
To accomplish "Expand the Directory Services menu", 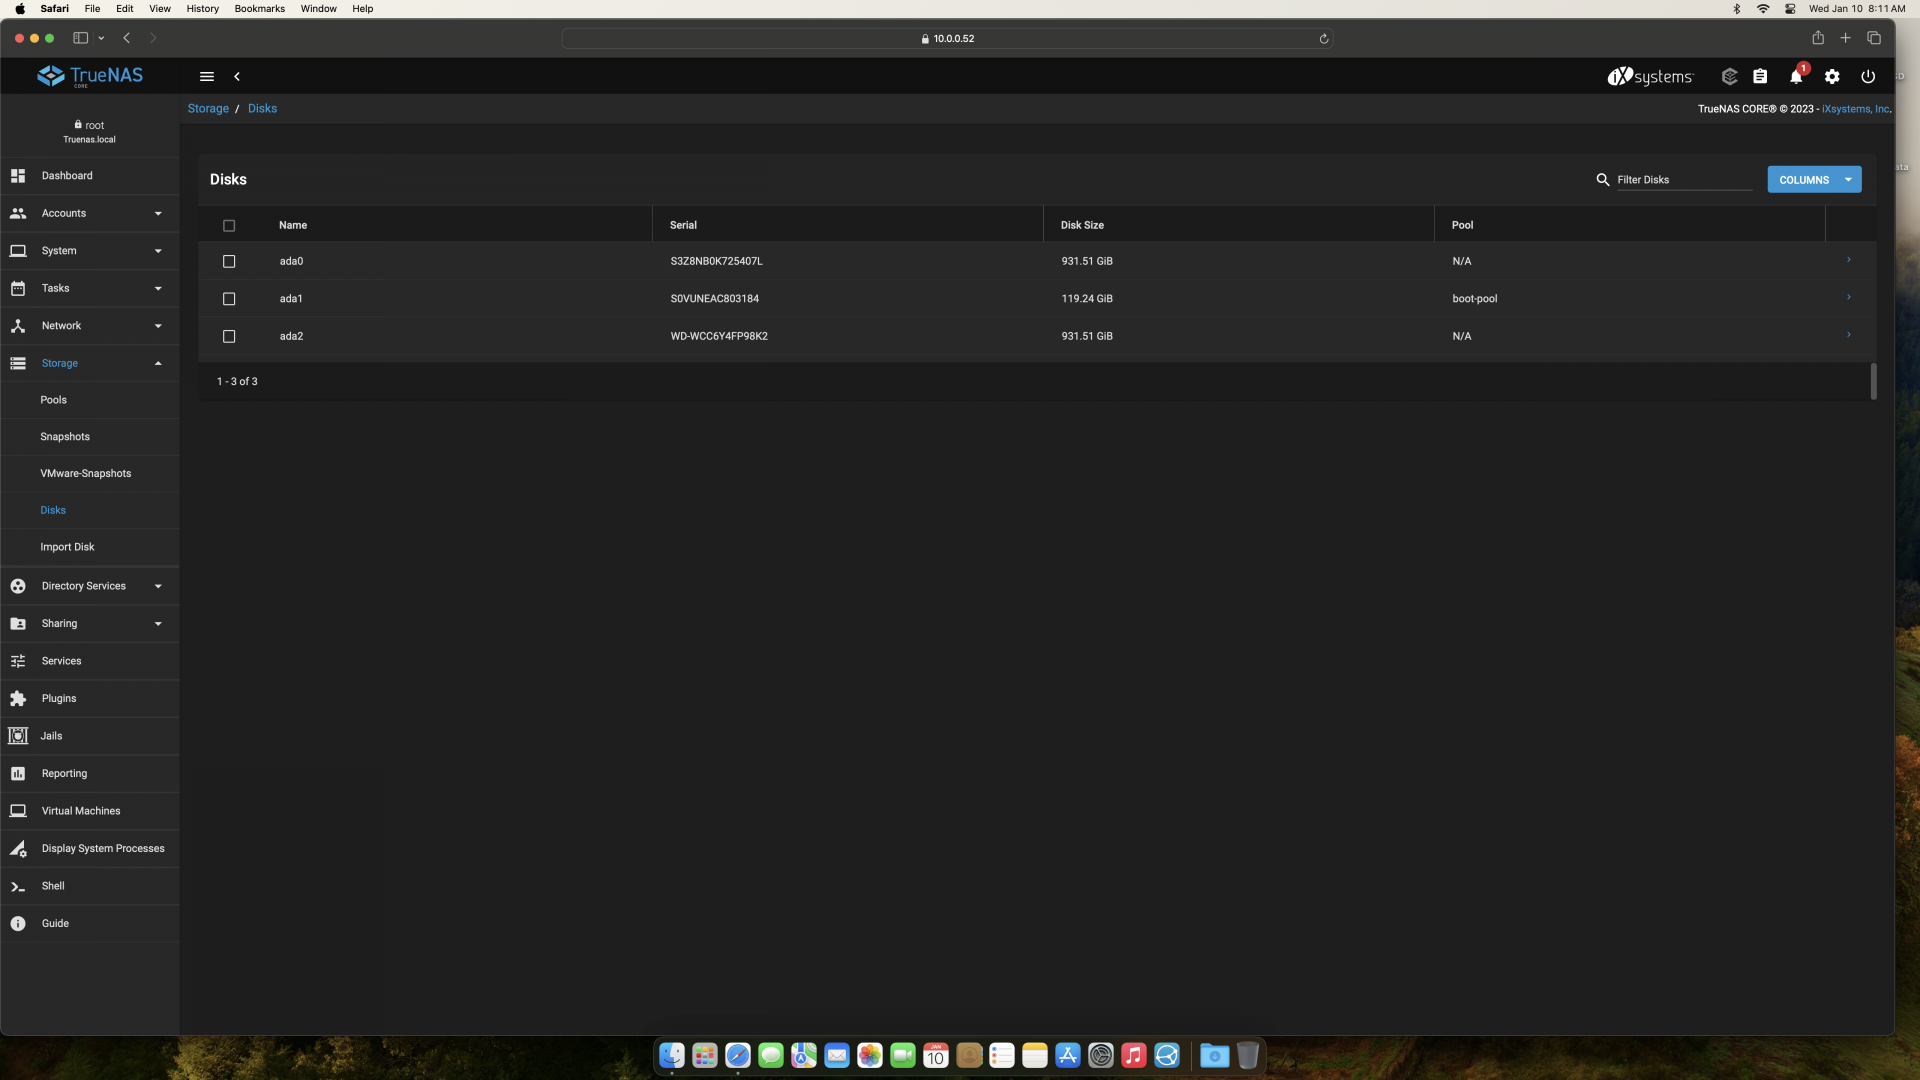I will [90, 586].
